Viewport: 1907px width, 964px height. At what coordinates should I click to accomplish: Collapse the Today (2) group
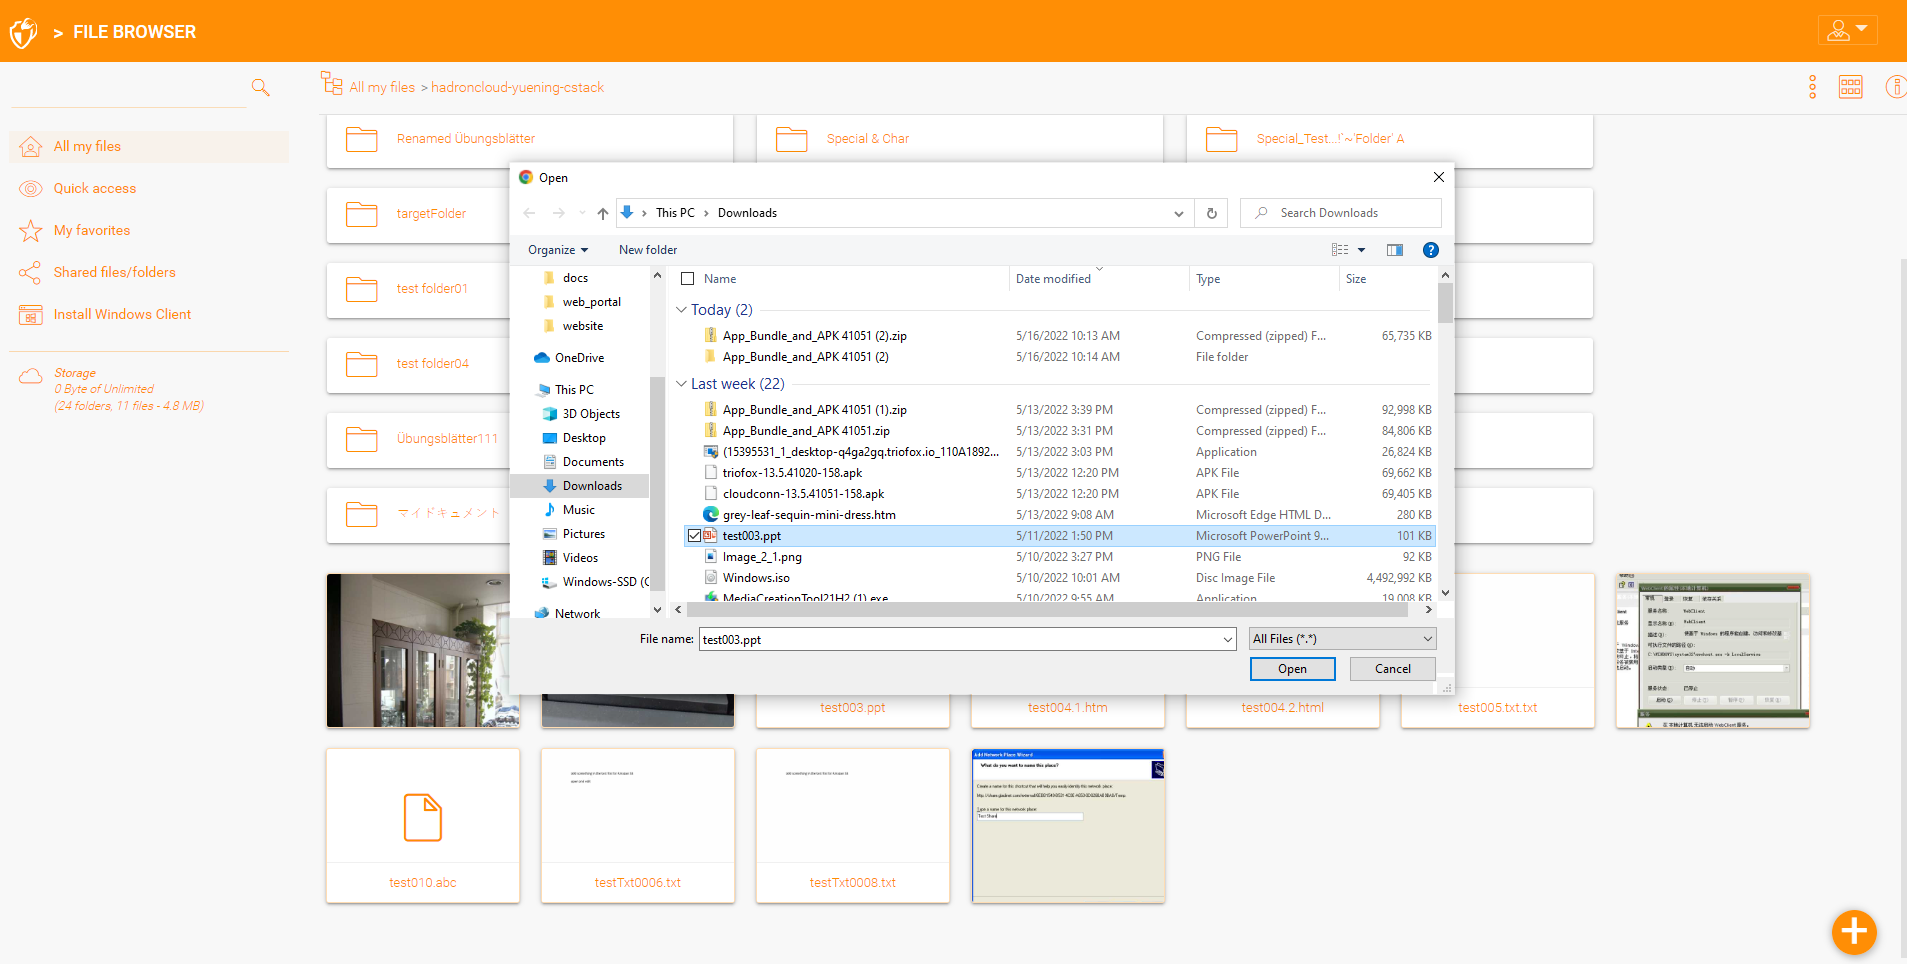pyautogui.click(x=681, y=310)
